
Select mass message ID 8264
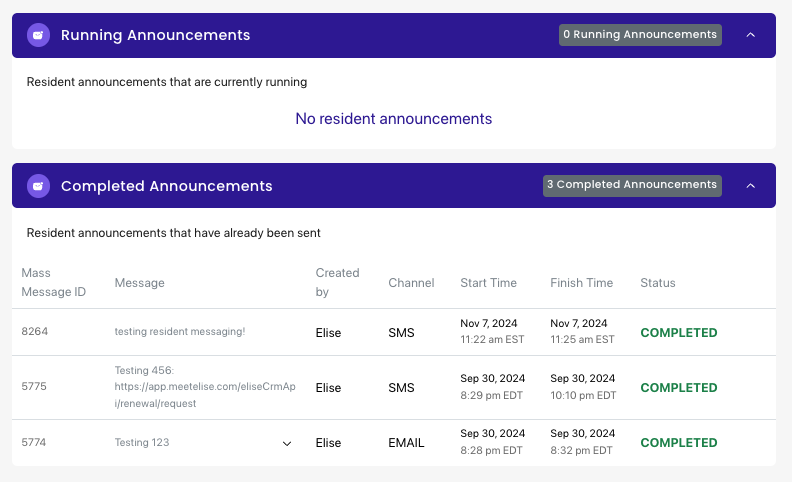click(35, 331)
